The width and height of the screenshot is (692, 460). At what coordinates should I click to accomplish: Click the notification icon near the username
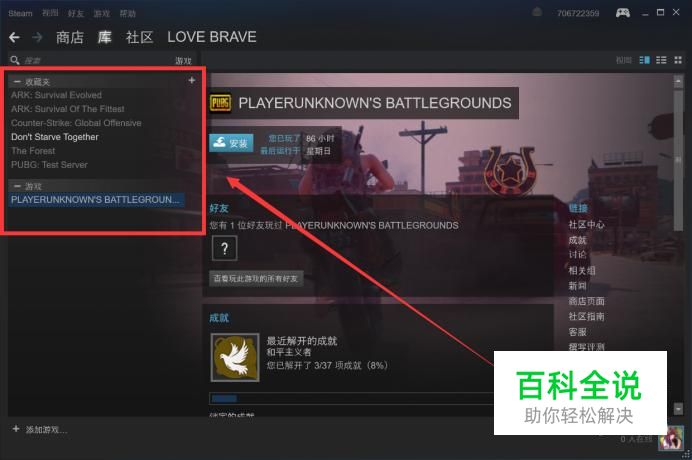537,12
